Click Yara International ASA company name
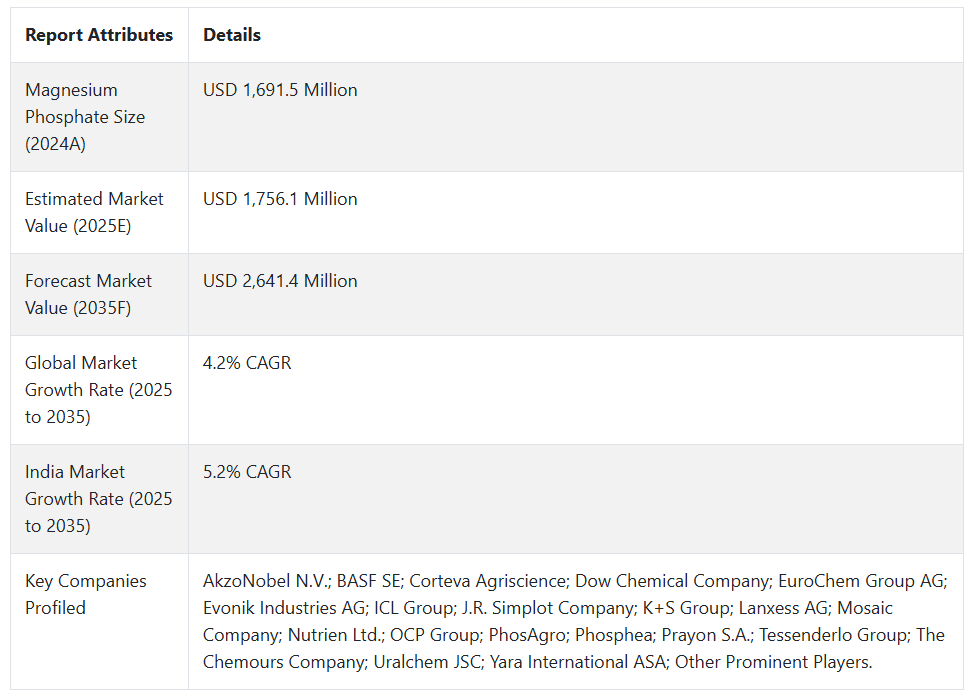Image resolution: width=979 pixels, height=691 pixels. tap(578, 662)
